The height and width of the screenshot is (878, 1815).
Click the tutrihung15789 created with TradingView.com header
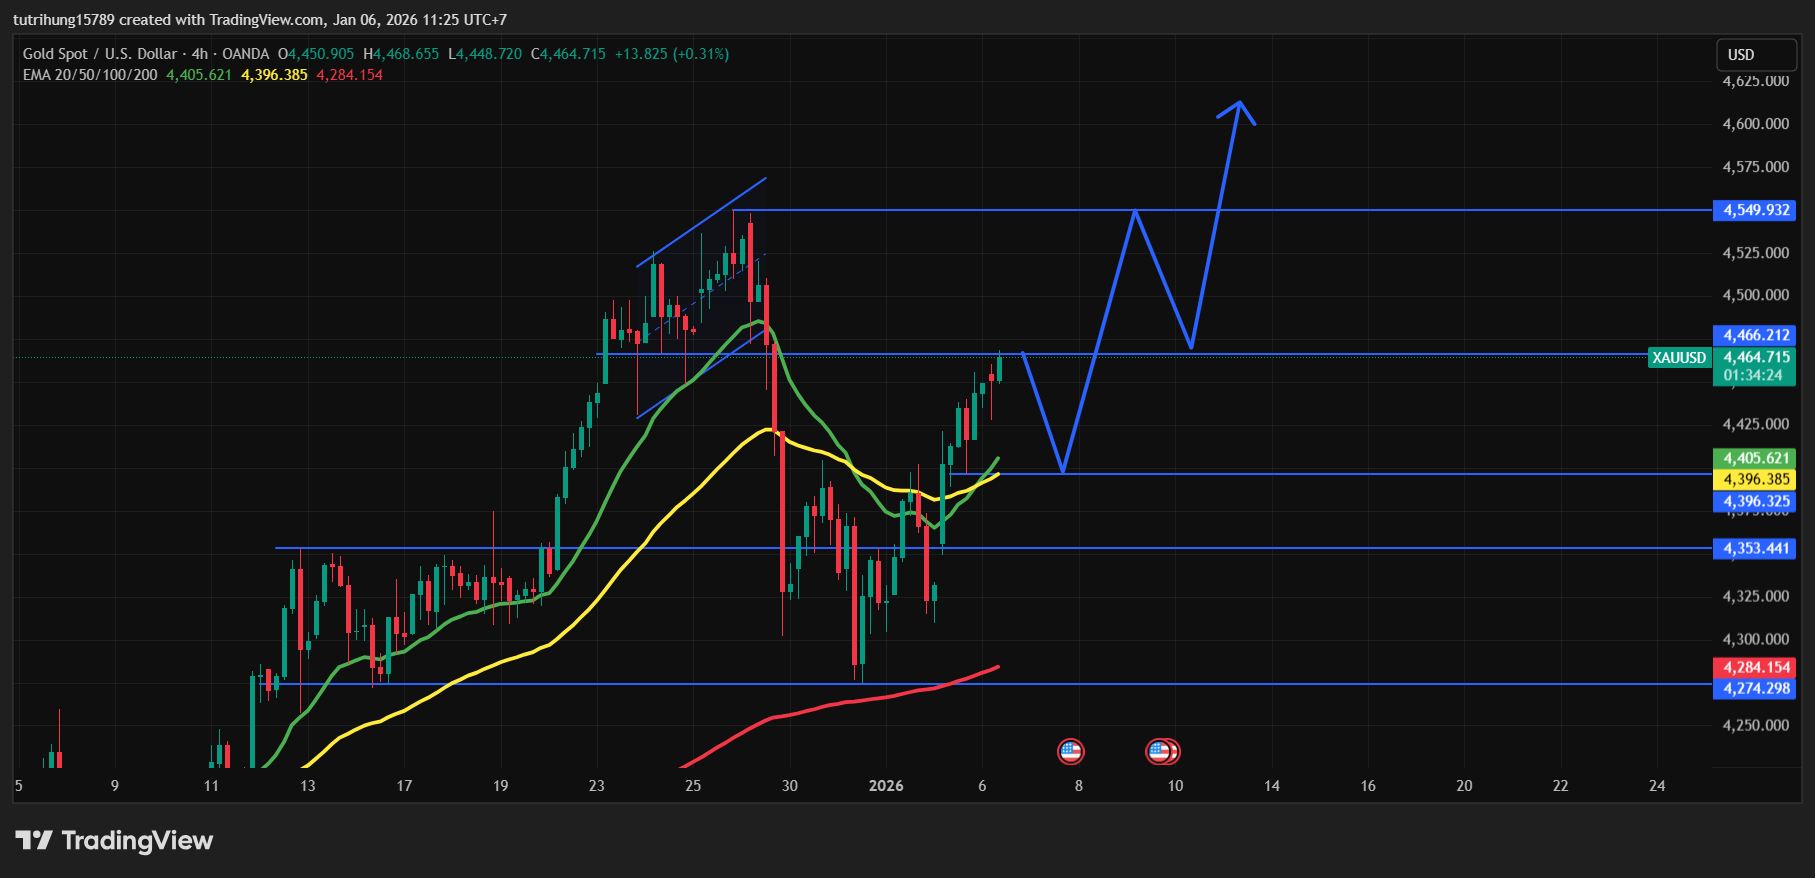(x=260, y=19)
